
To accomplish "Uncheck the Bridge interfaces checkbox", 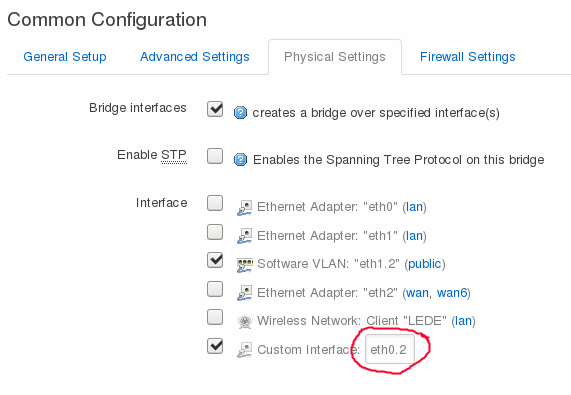I will tap(215, 108).
